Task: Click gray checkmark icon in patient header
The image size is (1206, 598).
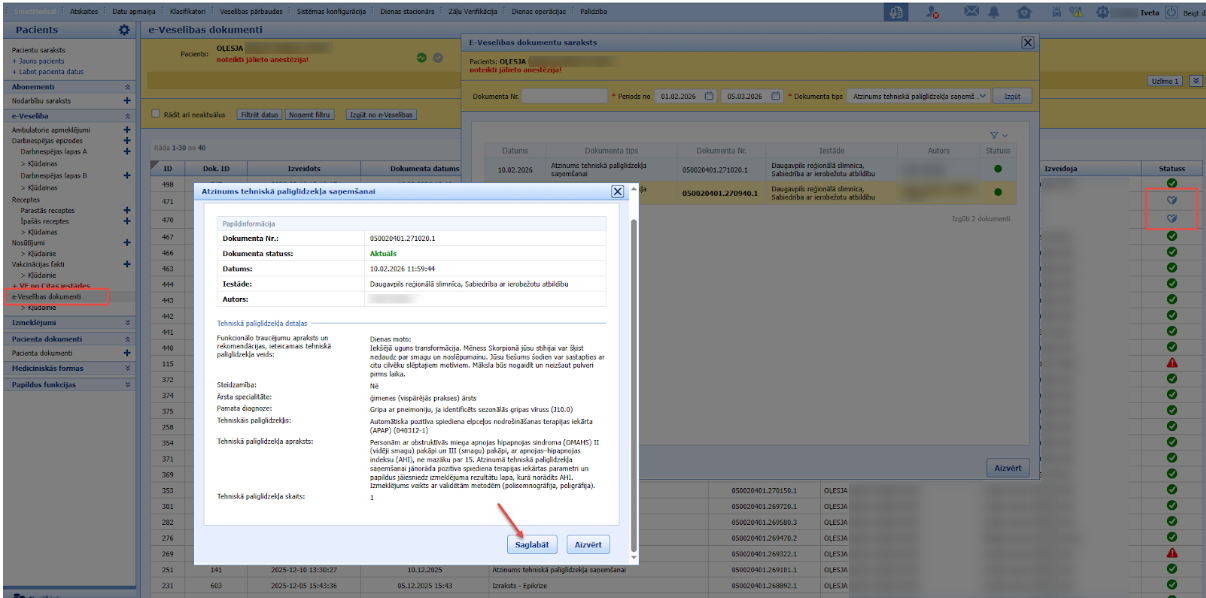Action: point(437,57)
